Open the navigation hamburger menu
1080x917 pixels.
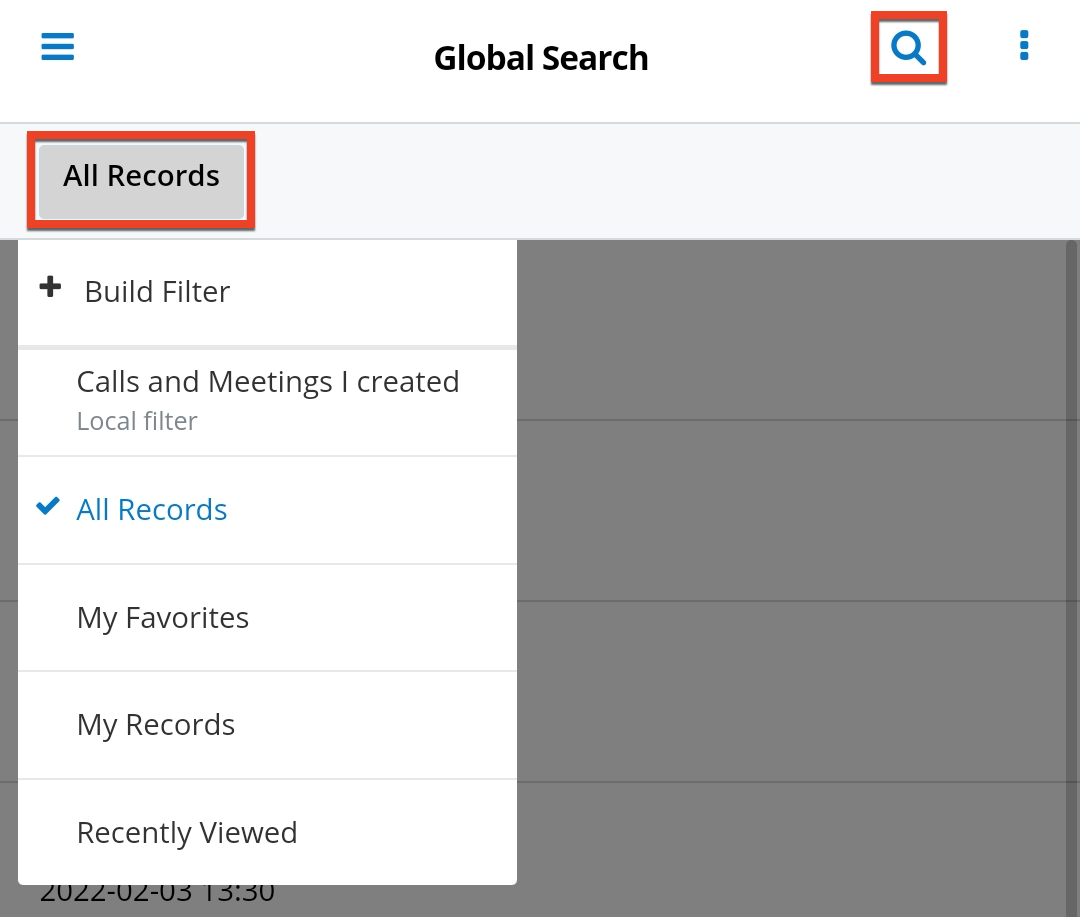(x=57, y=46)
